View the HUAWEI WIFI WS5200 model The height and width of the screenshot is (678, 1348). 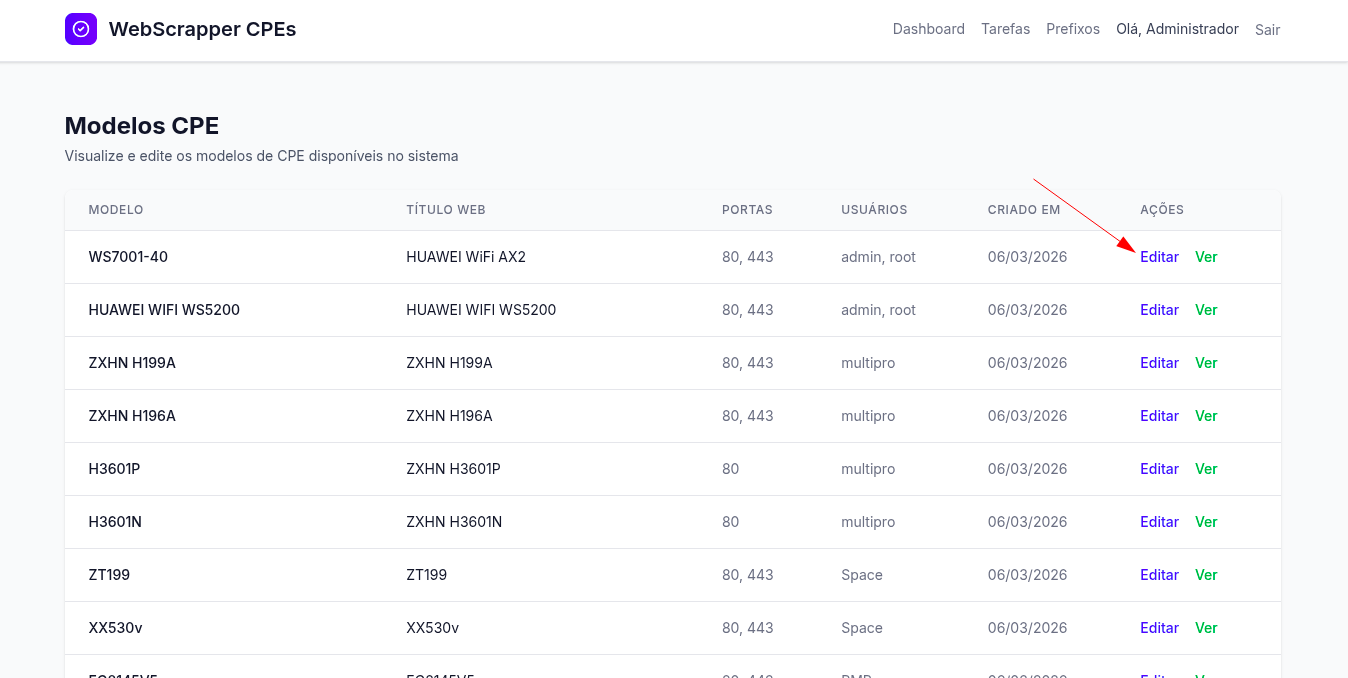pyautogui.click(x=1206, y=310)
